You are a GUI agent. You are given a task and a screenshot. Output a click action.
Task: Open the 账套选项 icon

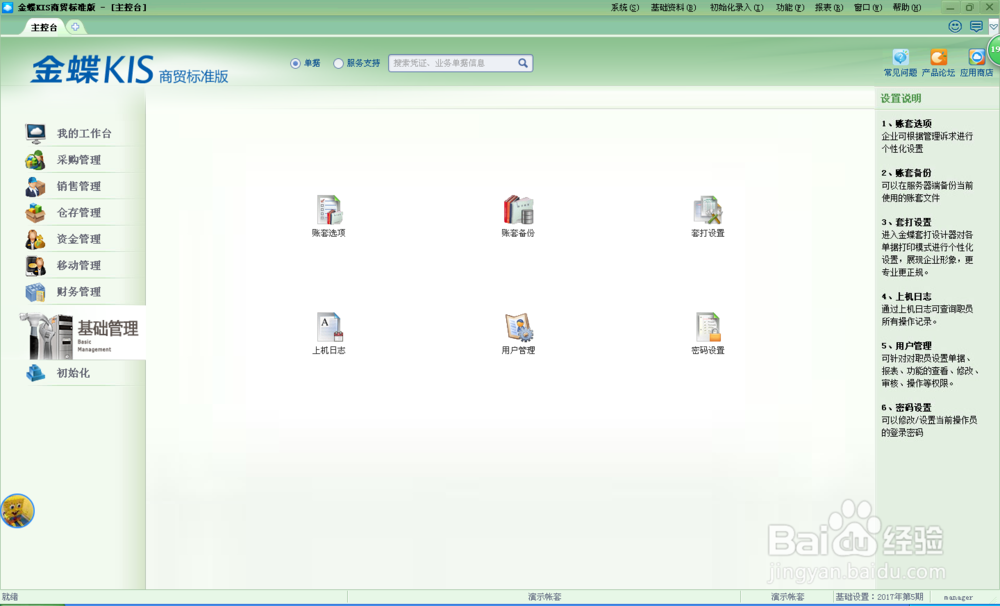[328, 216]
